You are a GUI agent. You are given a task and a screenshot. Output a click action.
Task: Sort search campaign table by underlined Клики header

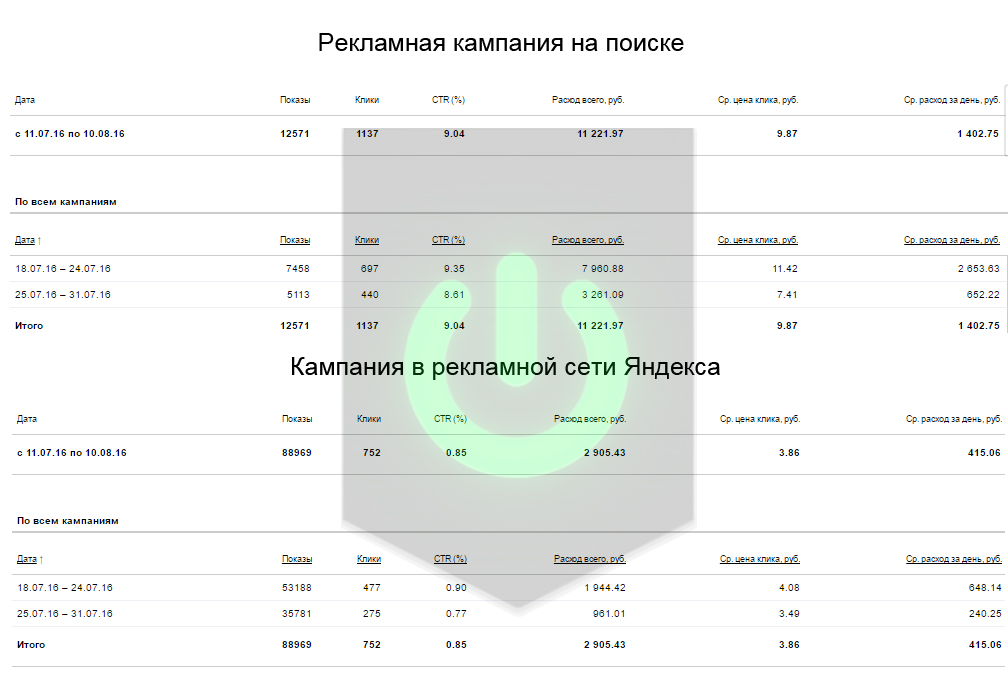coord(366,240)
